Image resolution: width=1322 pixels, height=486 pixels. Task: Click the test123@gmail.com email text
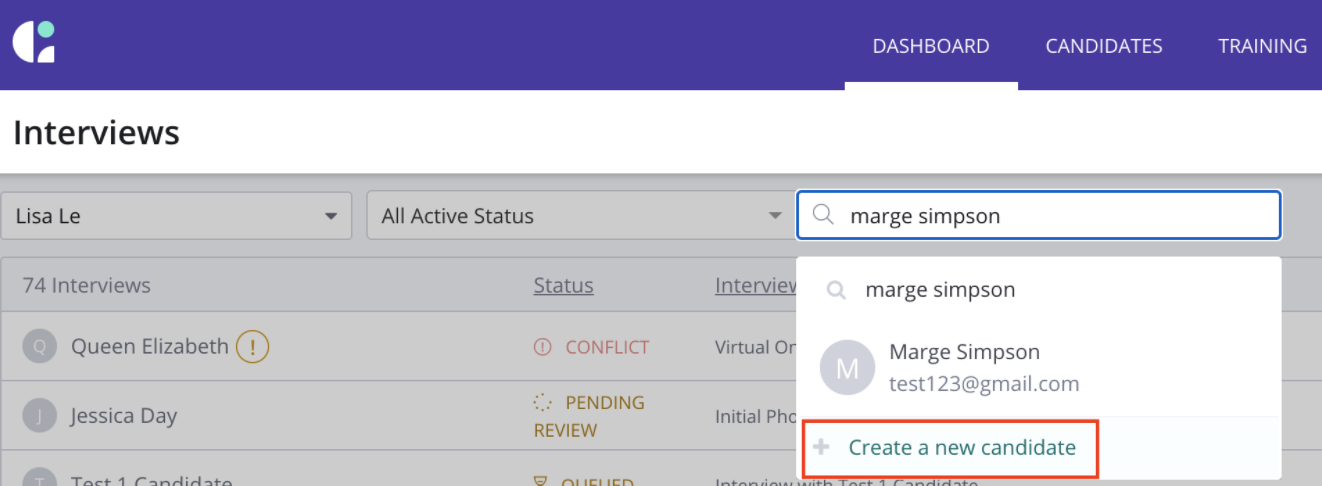pos(984,383)
